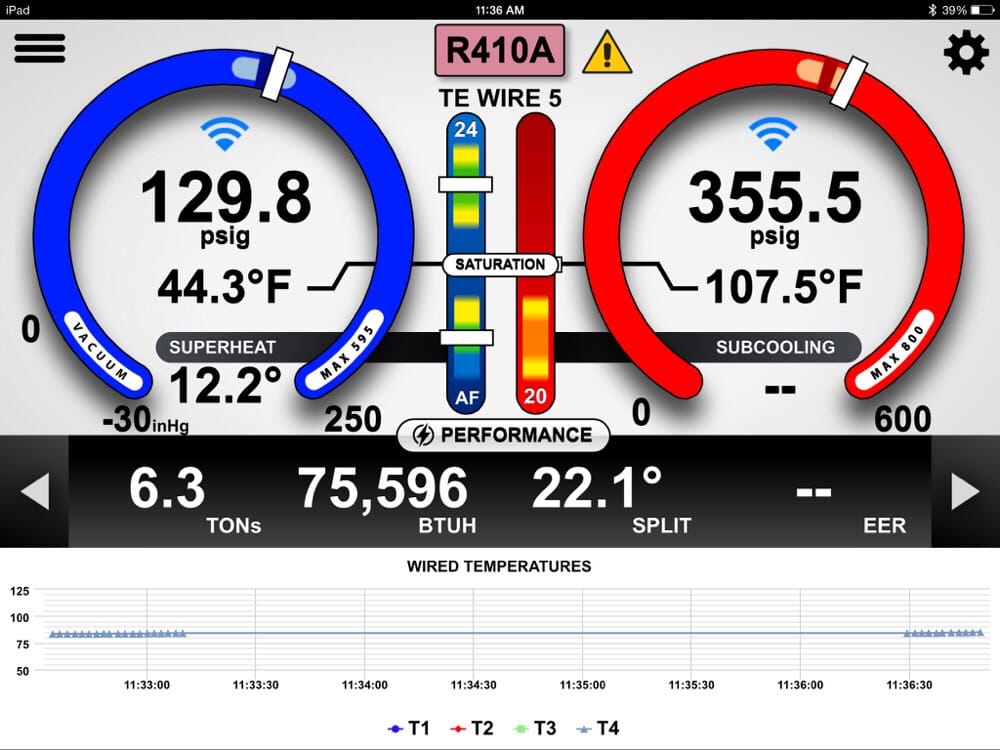
Task: Tap the 129.8 psig low-side pressure reading
Action: (225, 198)
